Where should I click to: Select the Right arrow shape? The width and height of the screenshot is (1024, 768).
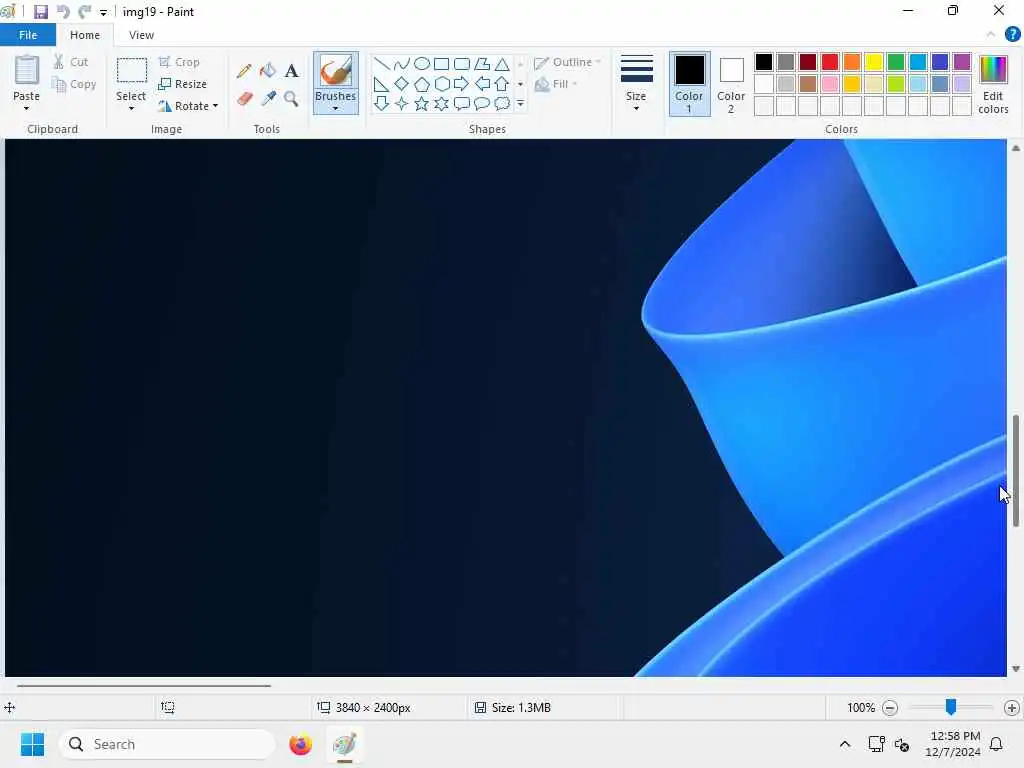click(462, 84)
